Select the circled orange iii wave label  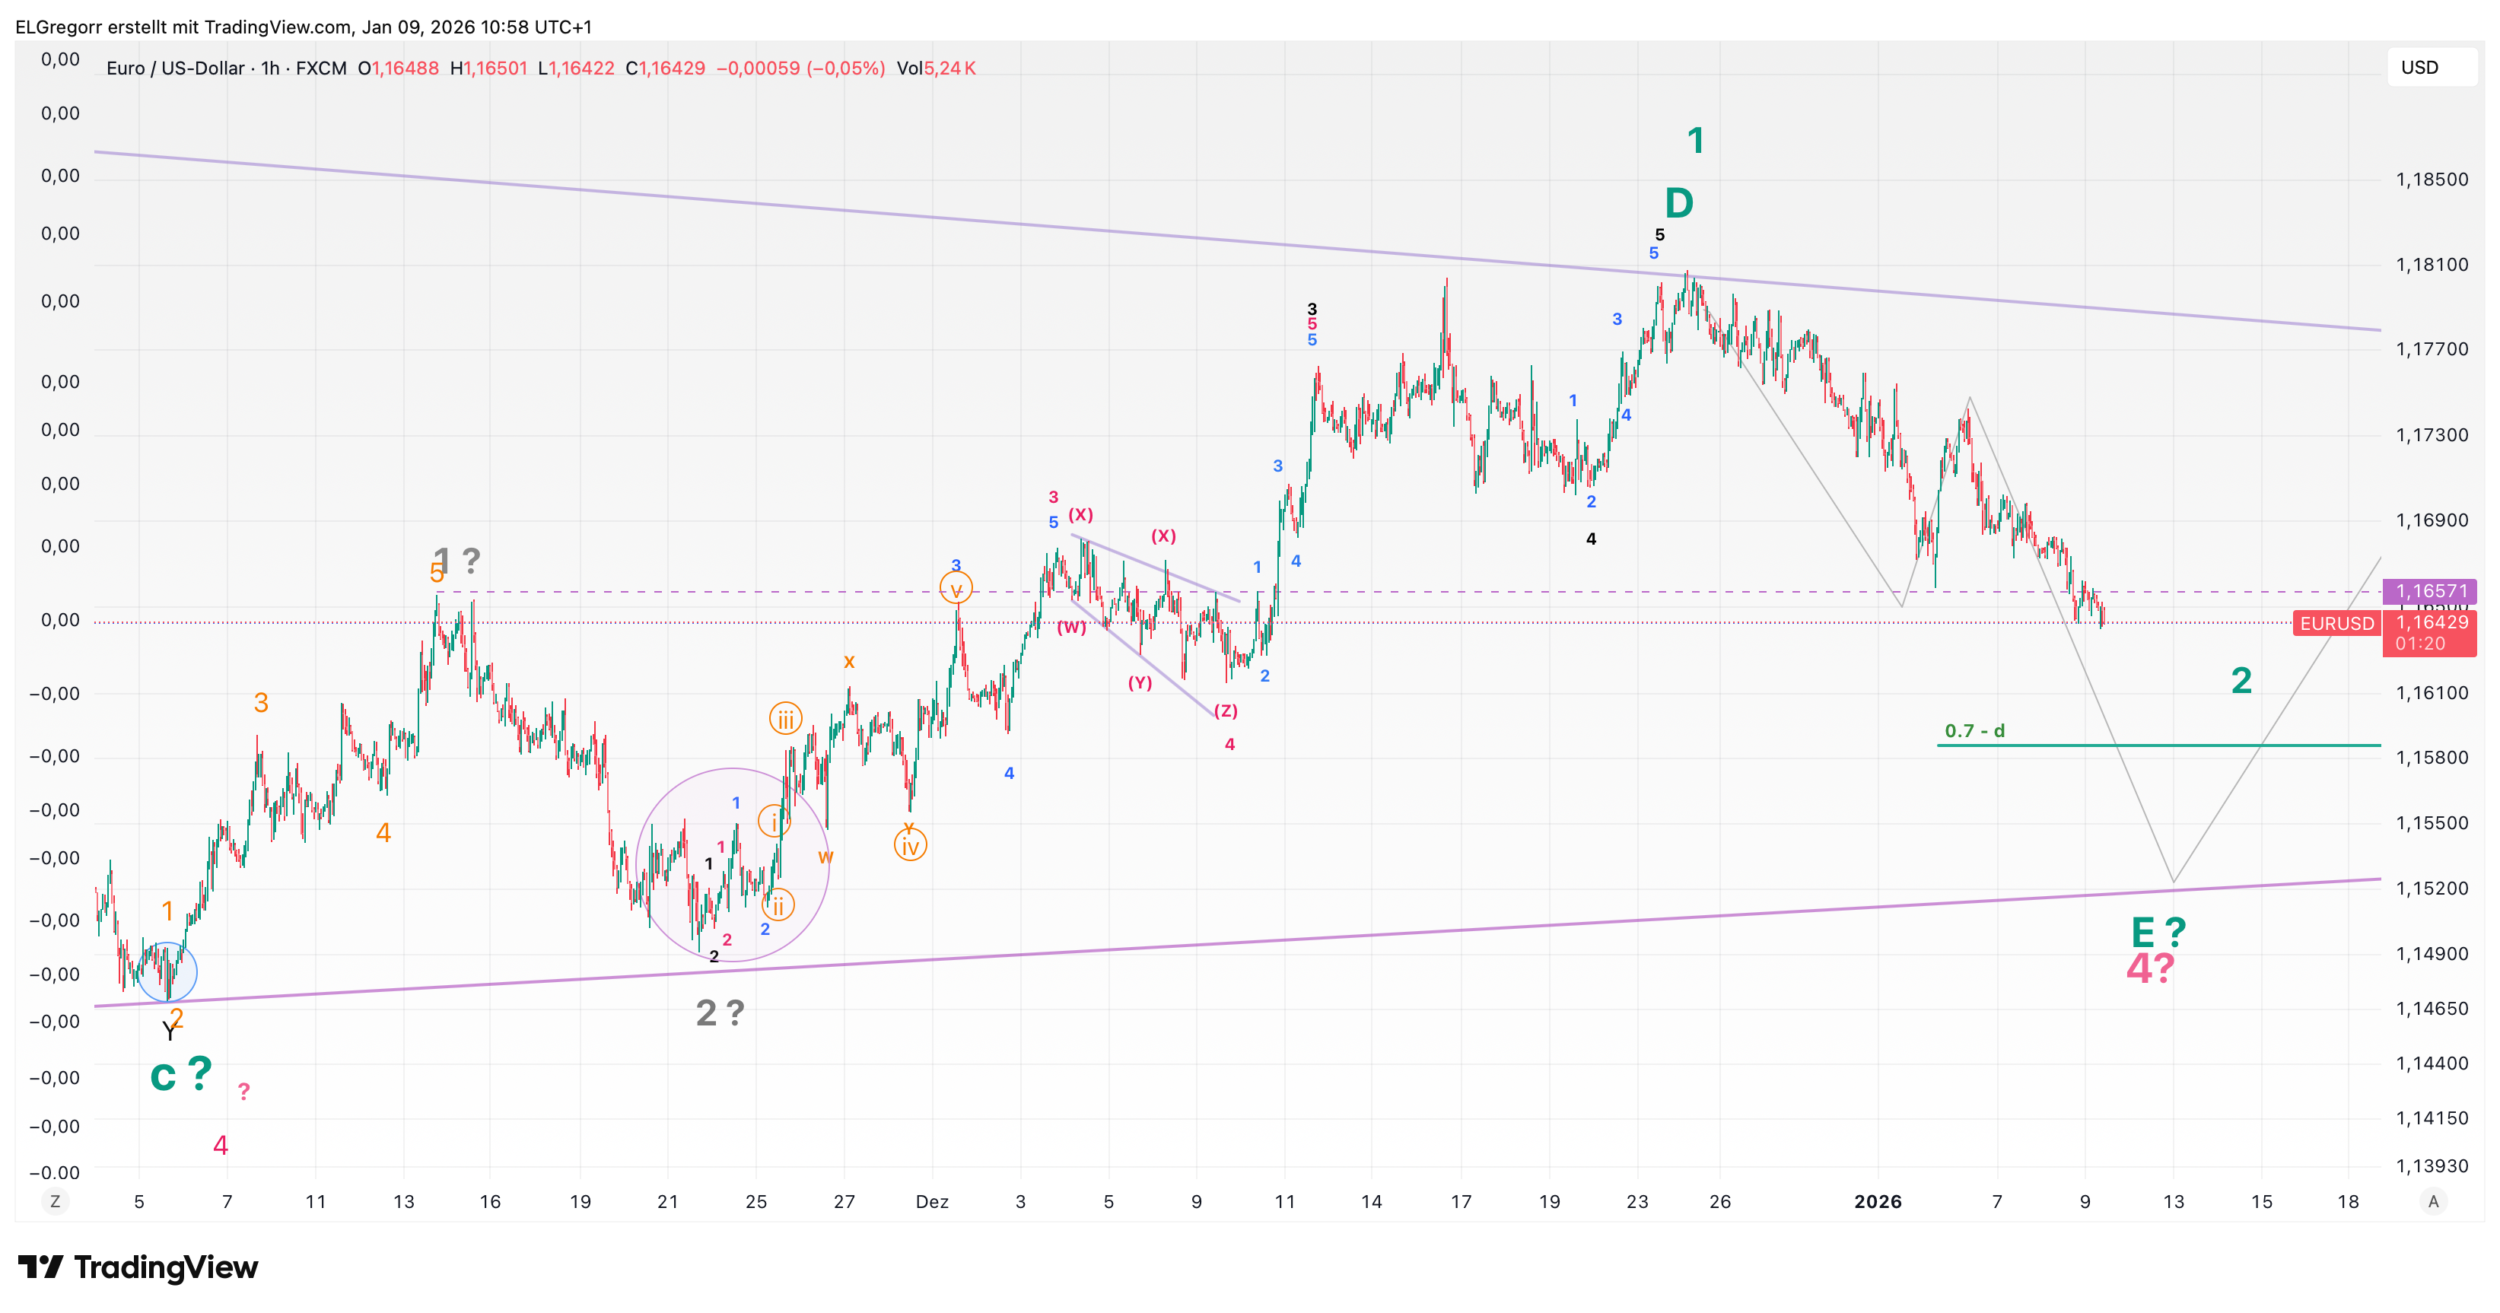click(785, 719)
